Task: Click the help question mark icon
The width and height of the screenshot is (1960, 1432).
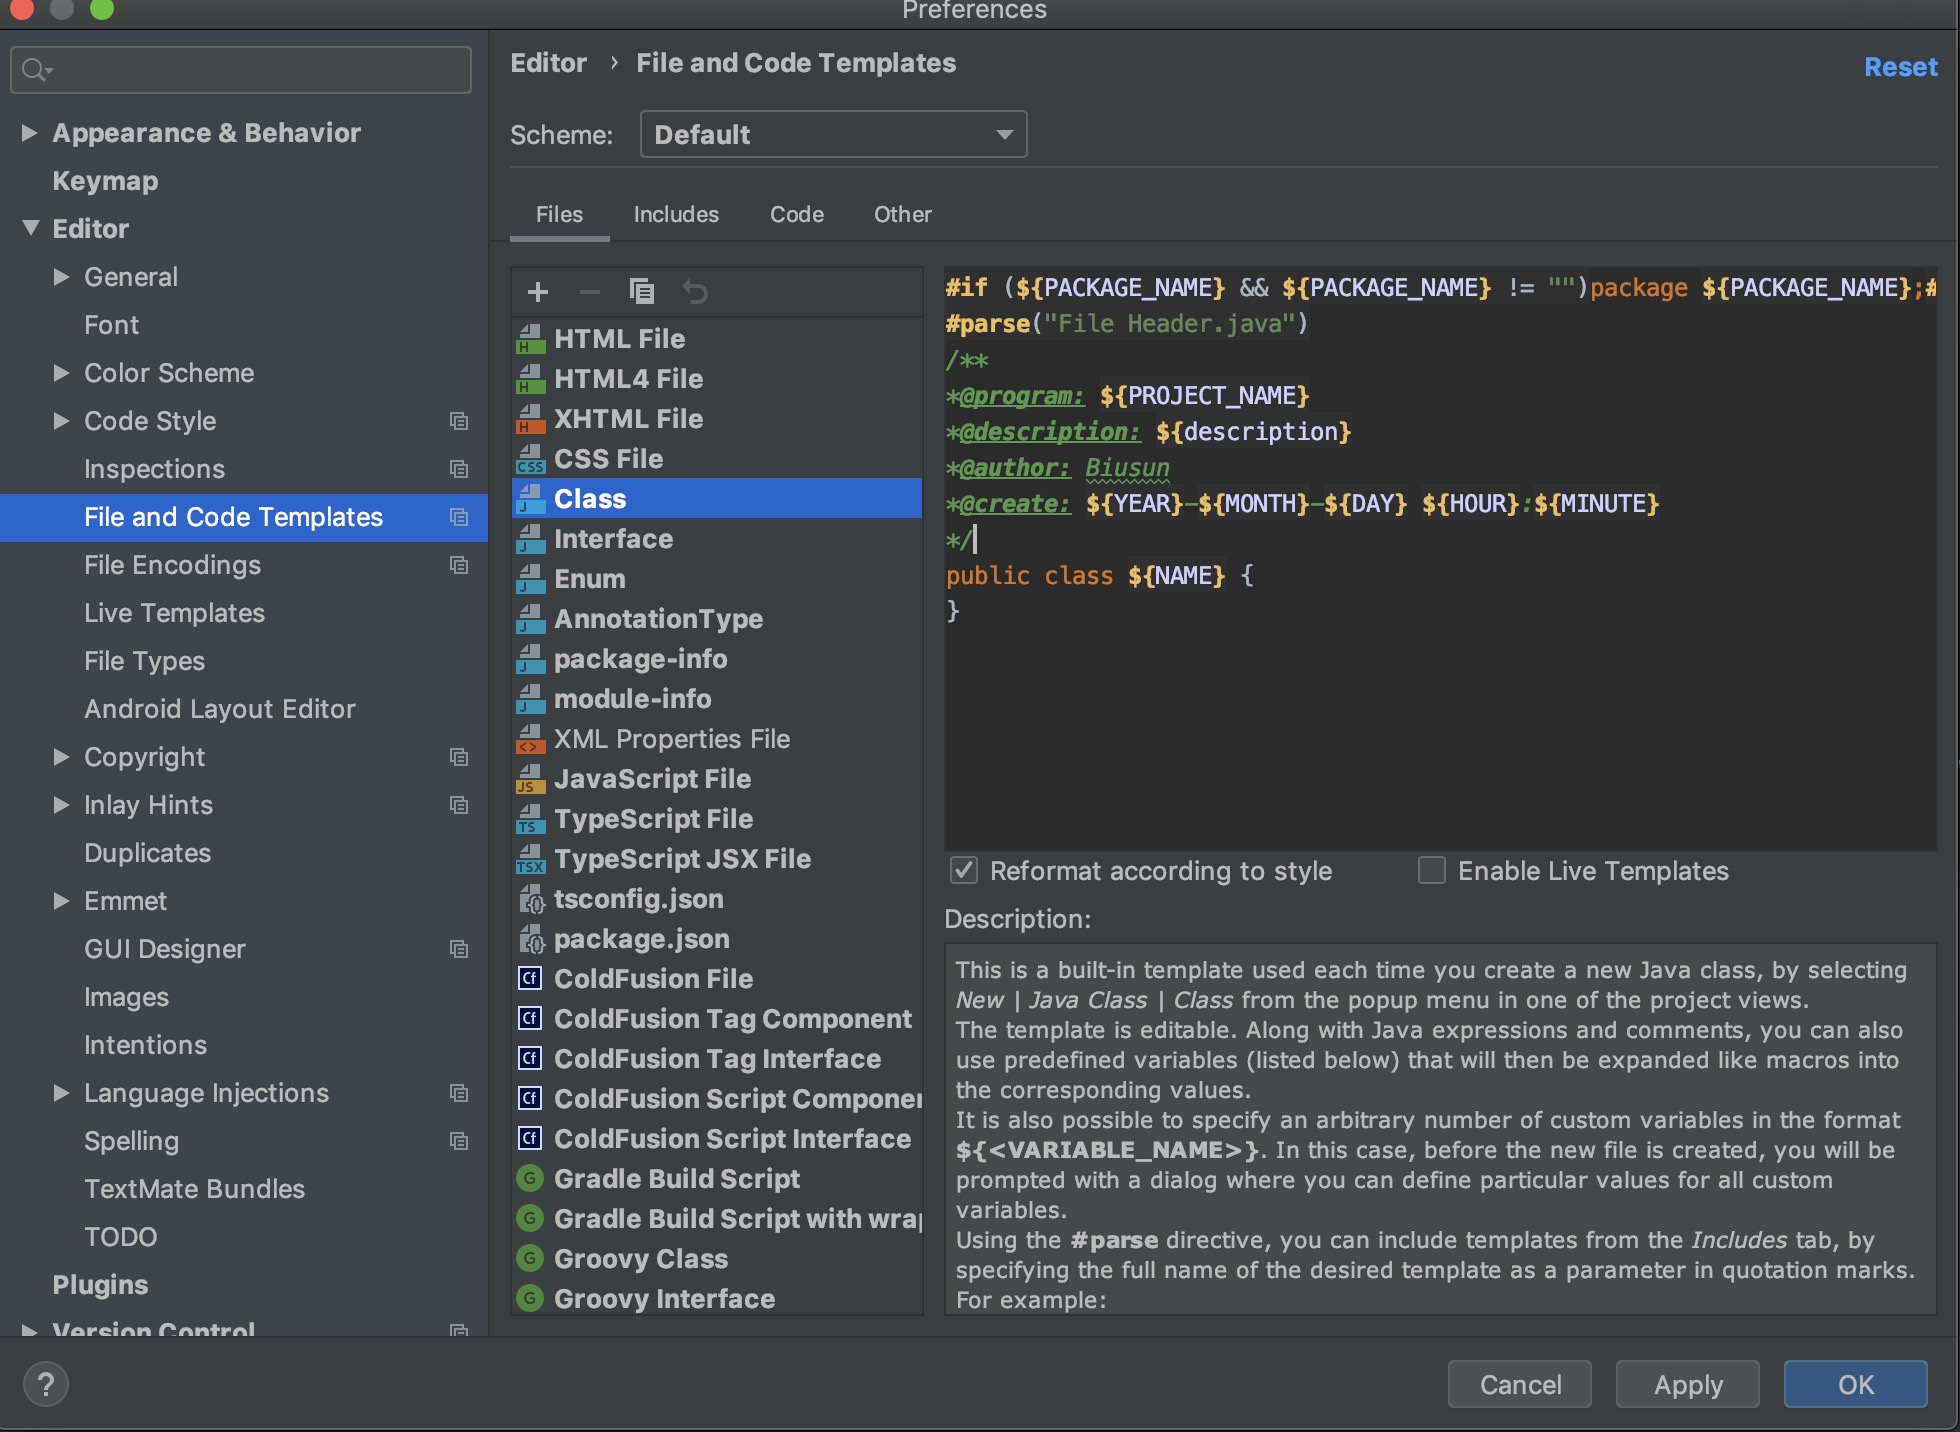Action: coord(45,1385)
